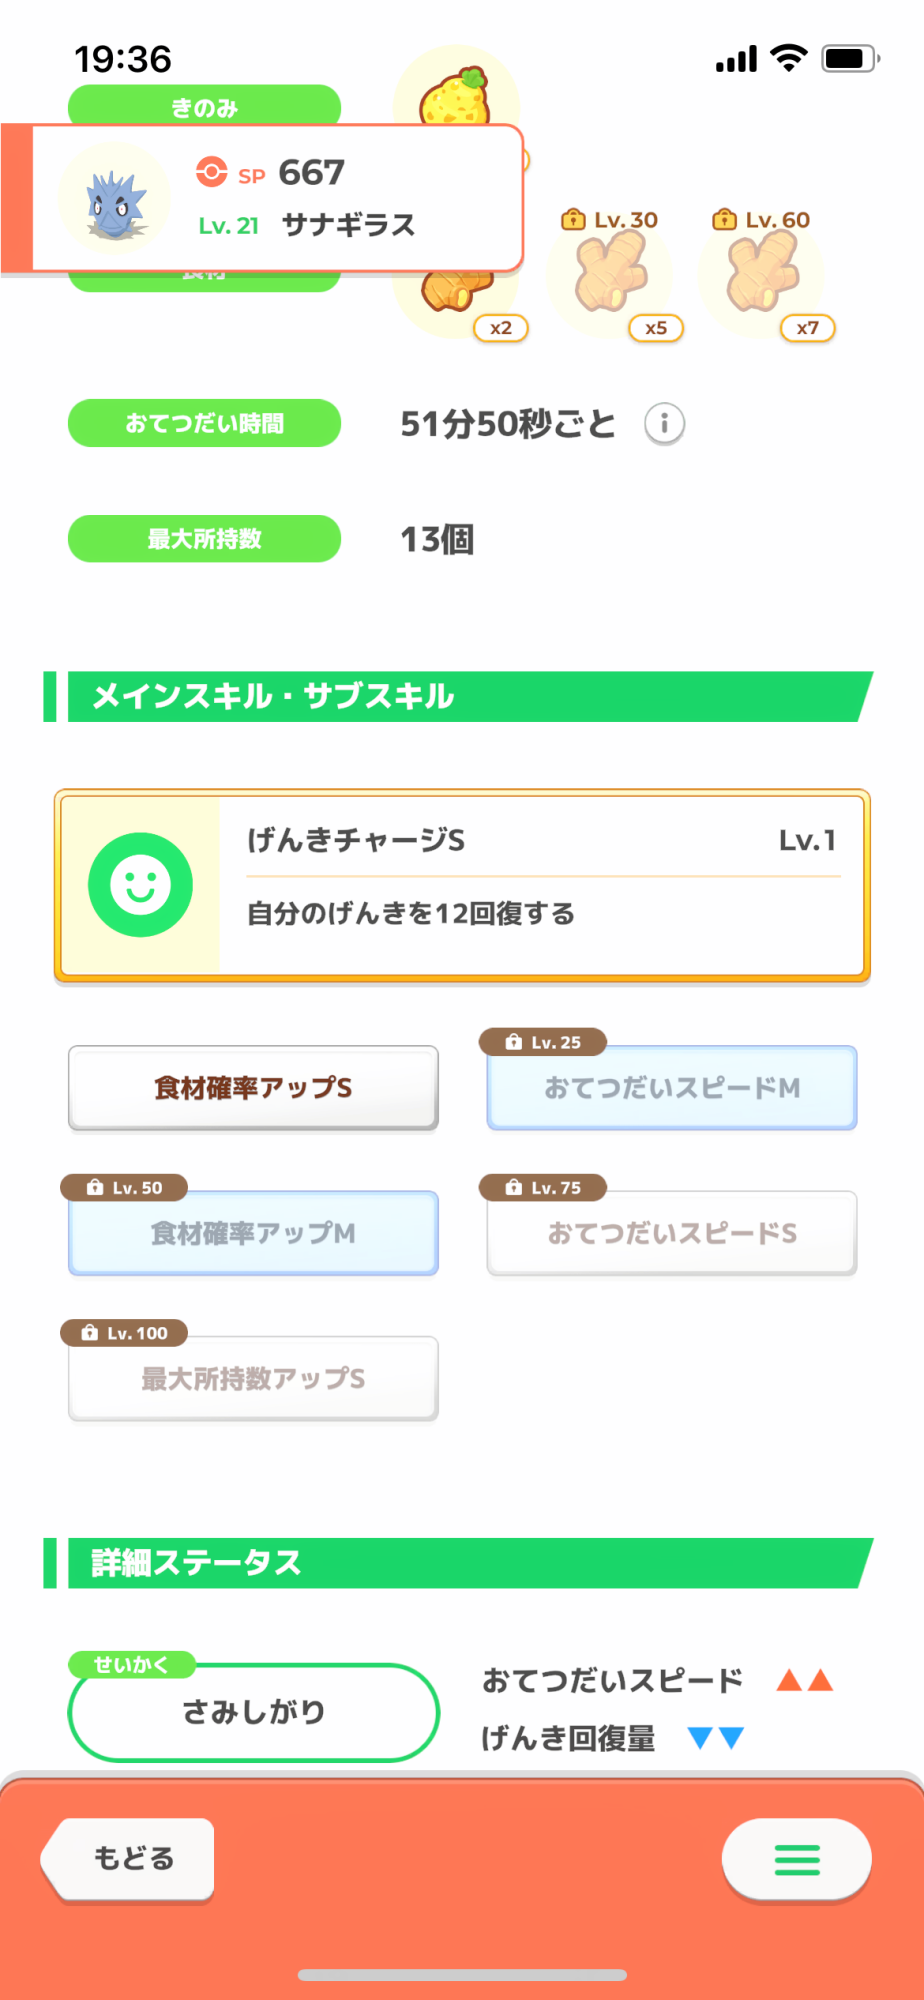Tap the locked おてつだいスピードM sub skill
The height and width of the screenshot is (2000, 924).
pyautogui.click(x=672, y=1088)
